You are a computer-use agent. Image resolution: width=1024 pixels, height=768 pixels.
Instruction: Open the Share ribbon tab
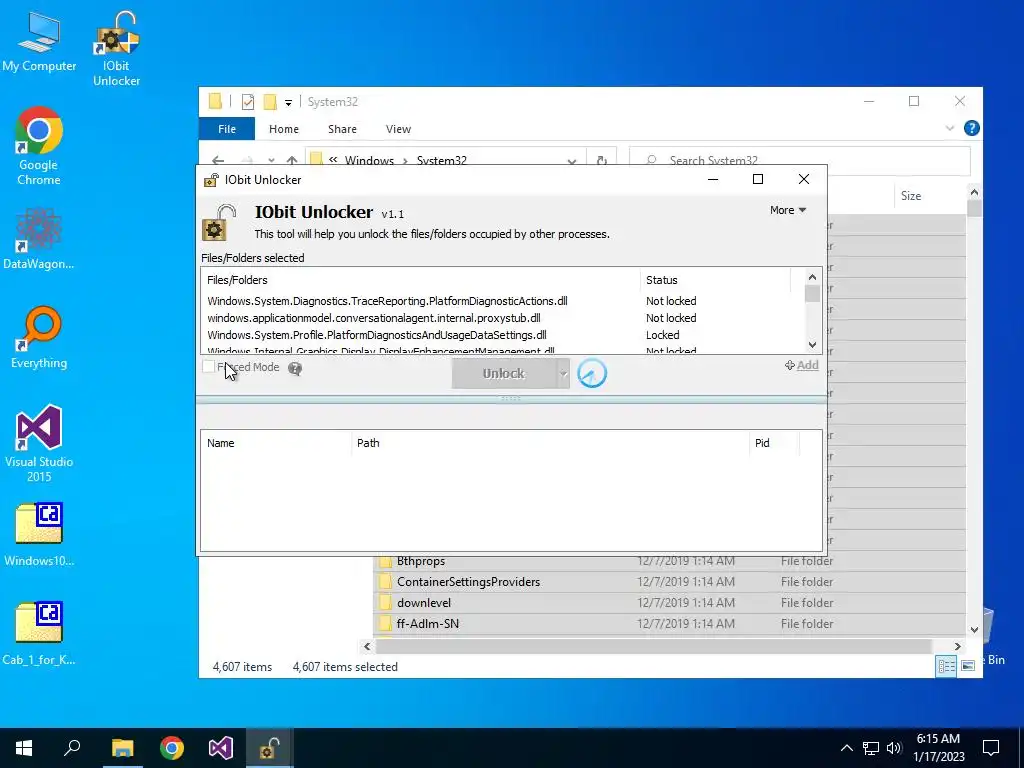342,129
